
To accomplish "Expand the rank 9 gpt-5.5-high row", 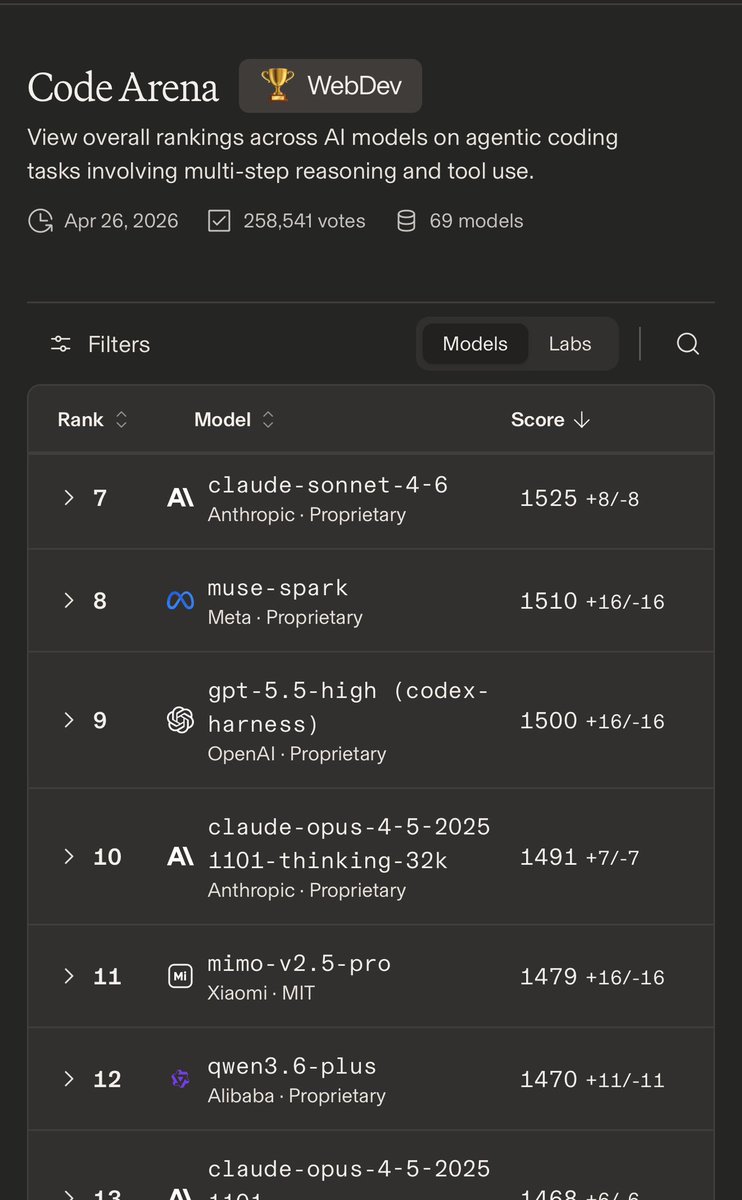I will [68, 720].
